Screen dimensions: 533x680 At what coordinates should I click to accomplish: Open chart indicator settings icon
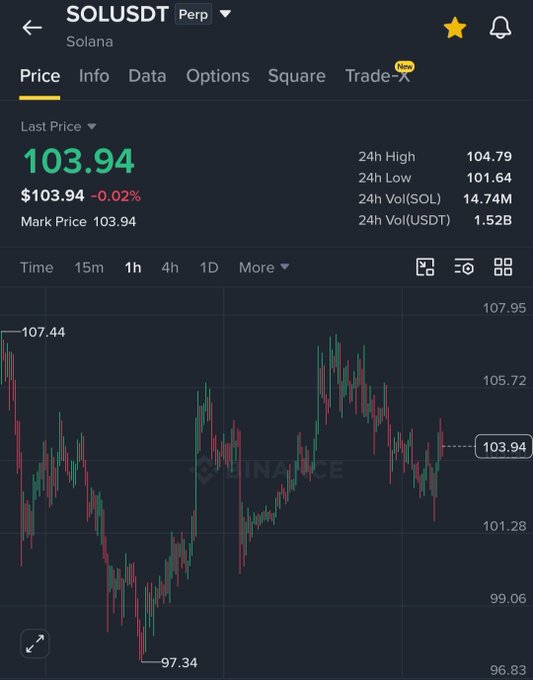pyautogui.click(x=464, y=267)
